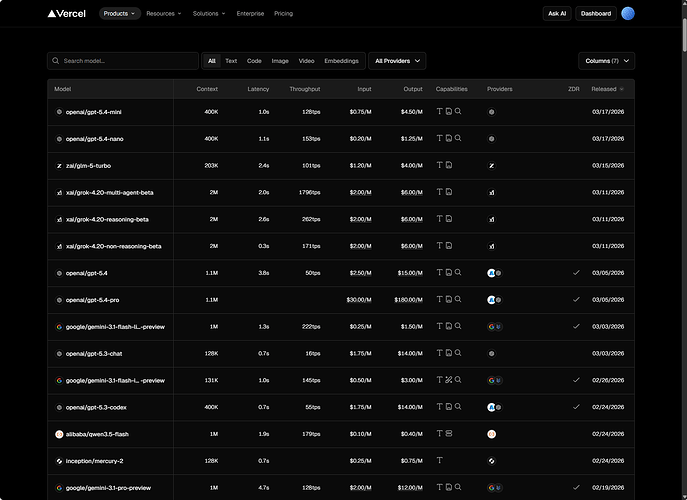Click provider icon for grok-4.20-reasoning-beta

[492, 220]
